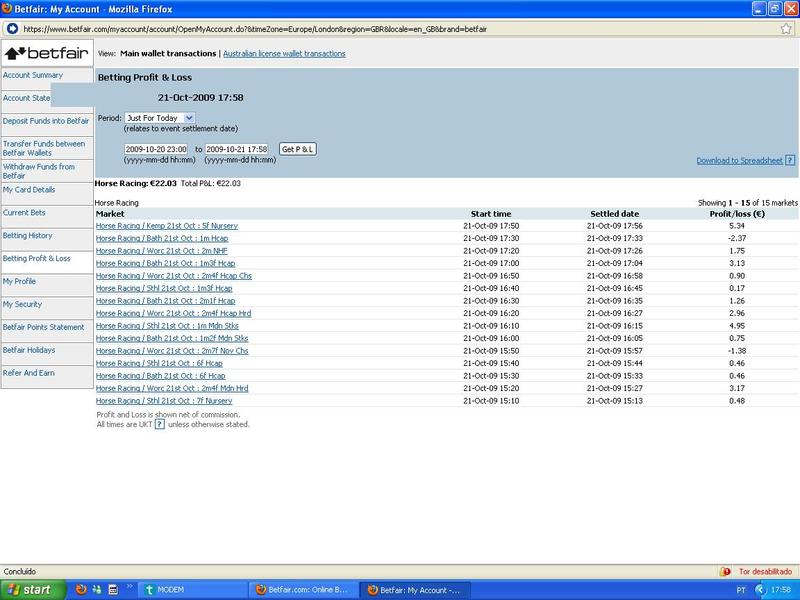Click the help icon beside Download to Spreadsheet
Viewport: 800px width, 600px height.
790,160
